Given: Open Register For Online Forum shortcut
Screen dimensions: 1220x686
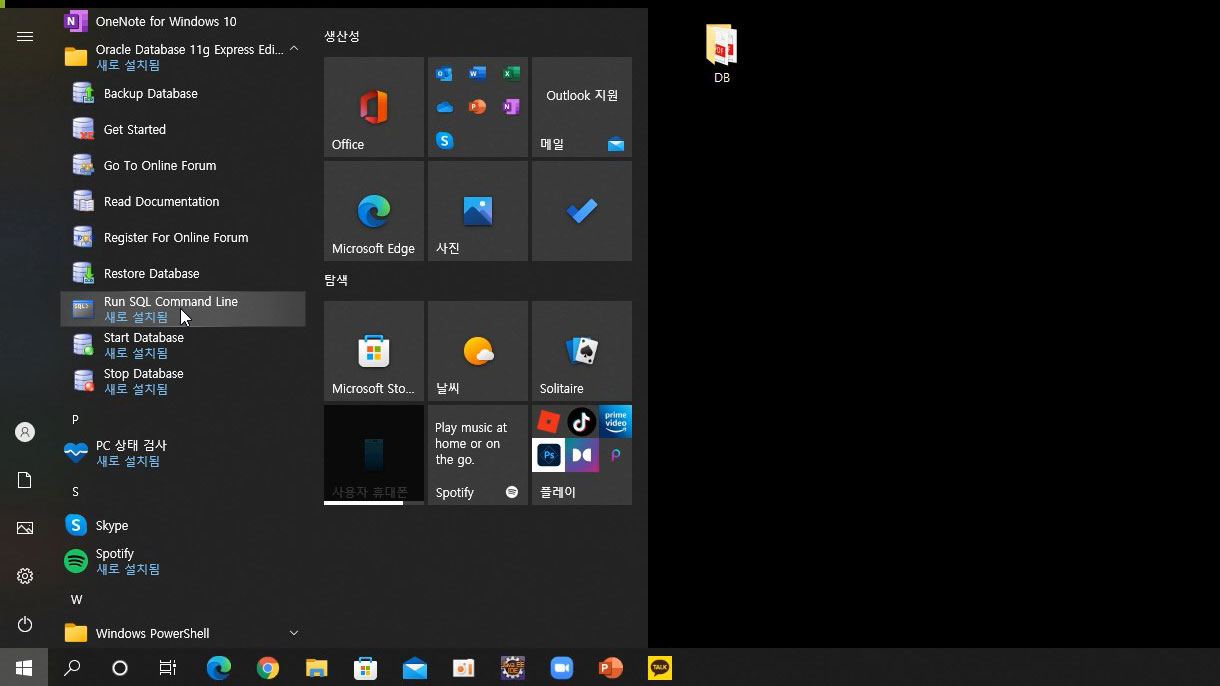Looking at the screenshot, I should click(x=183, y=237).
